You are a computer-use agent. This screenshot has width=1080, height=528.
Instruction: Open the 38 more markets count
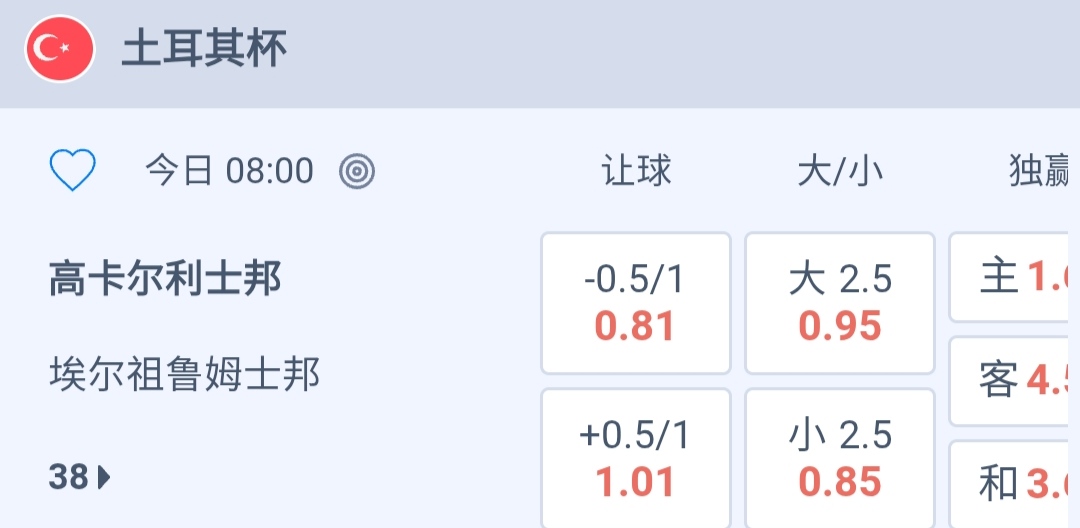(x=70, y=478)
